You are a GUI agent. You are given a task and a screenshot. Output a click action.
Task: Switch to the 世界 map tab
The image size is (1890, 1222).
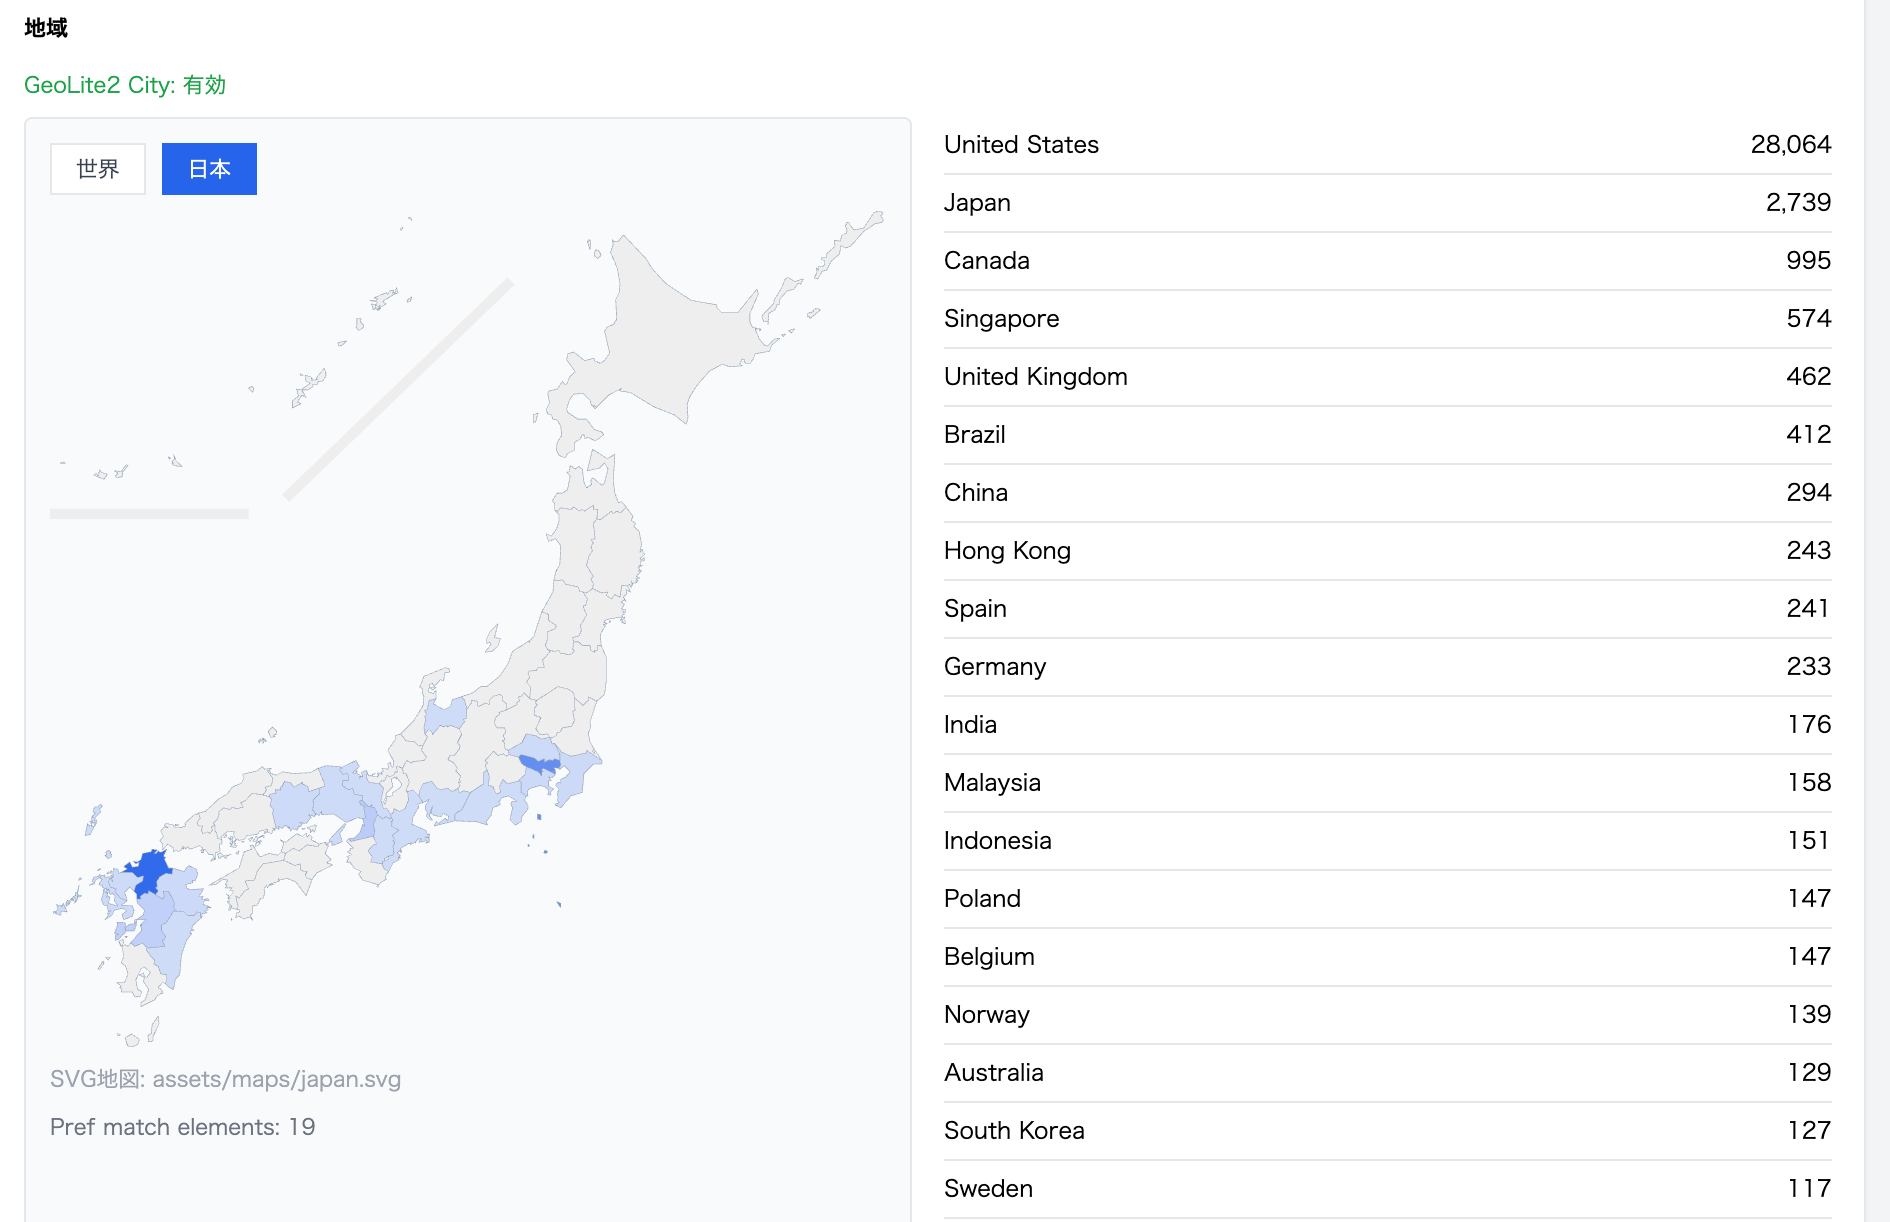point(98,169)
